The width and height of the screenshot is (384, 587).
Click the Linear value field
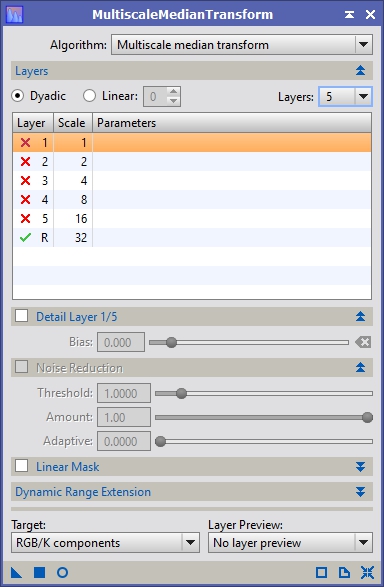point(154,97)
